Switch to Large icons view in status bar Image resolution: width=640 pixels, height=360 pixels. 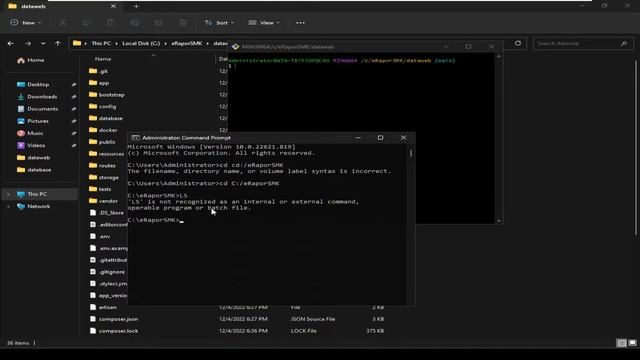point(632,343)
